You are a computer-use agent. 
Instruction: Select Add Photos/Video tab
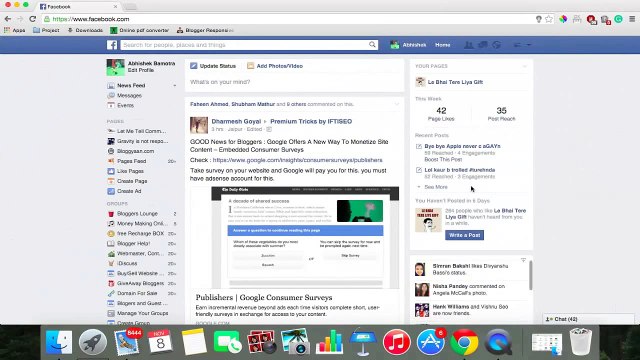tap(275, 66)
